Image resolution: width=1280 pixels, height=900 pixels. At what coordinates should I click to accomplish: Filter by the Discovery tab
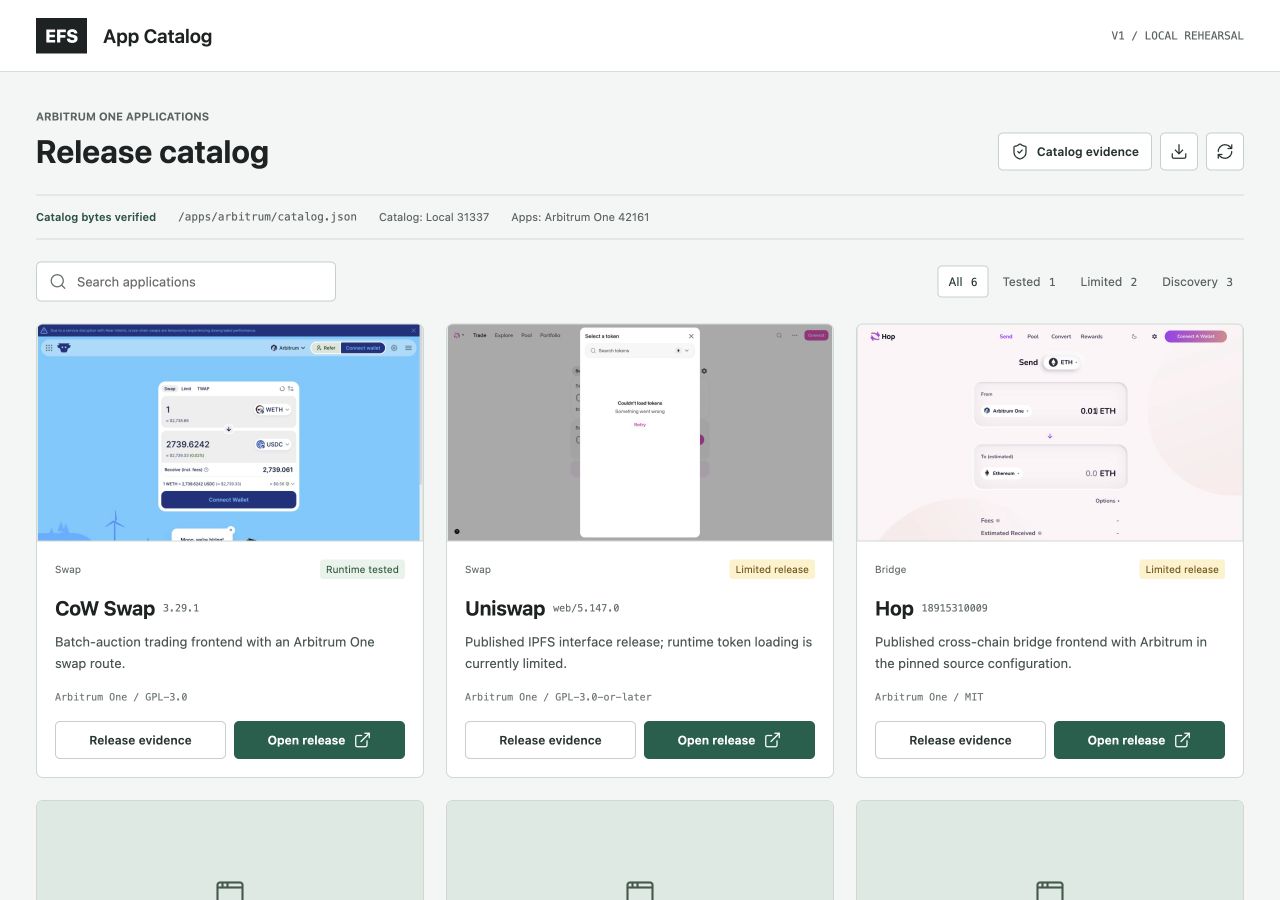[1197, 282]
